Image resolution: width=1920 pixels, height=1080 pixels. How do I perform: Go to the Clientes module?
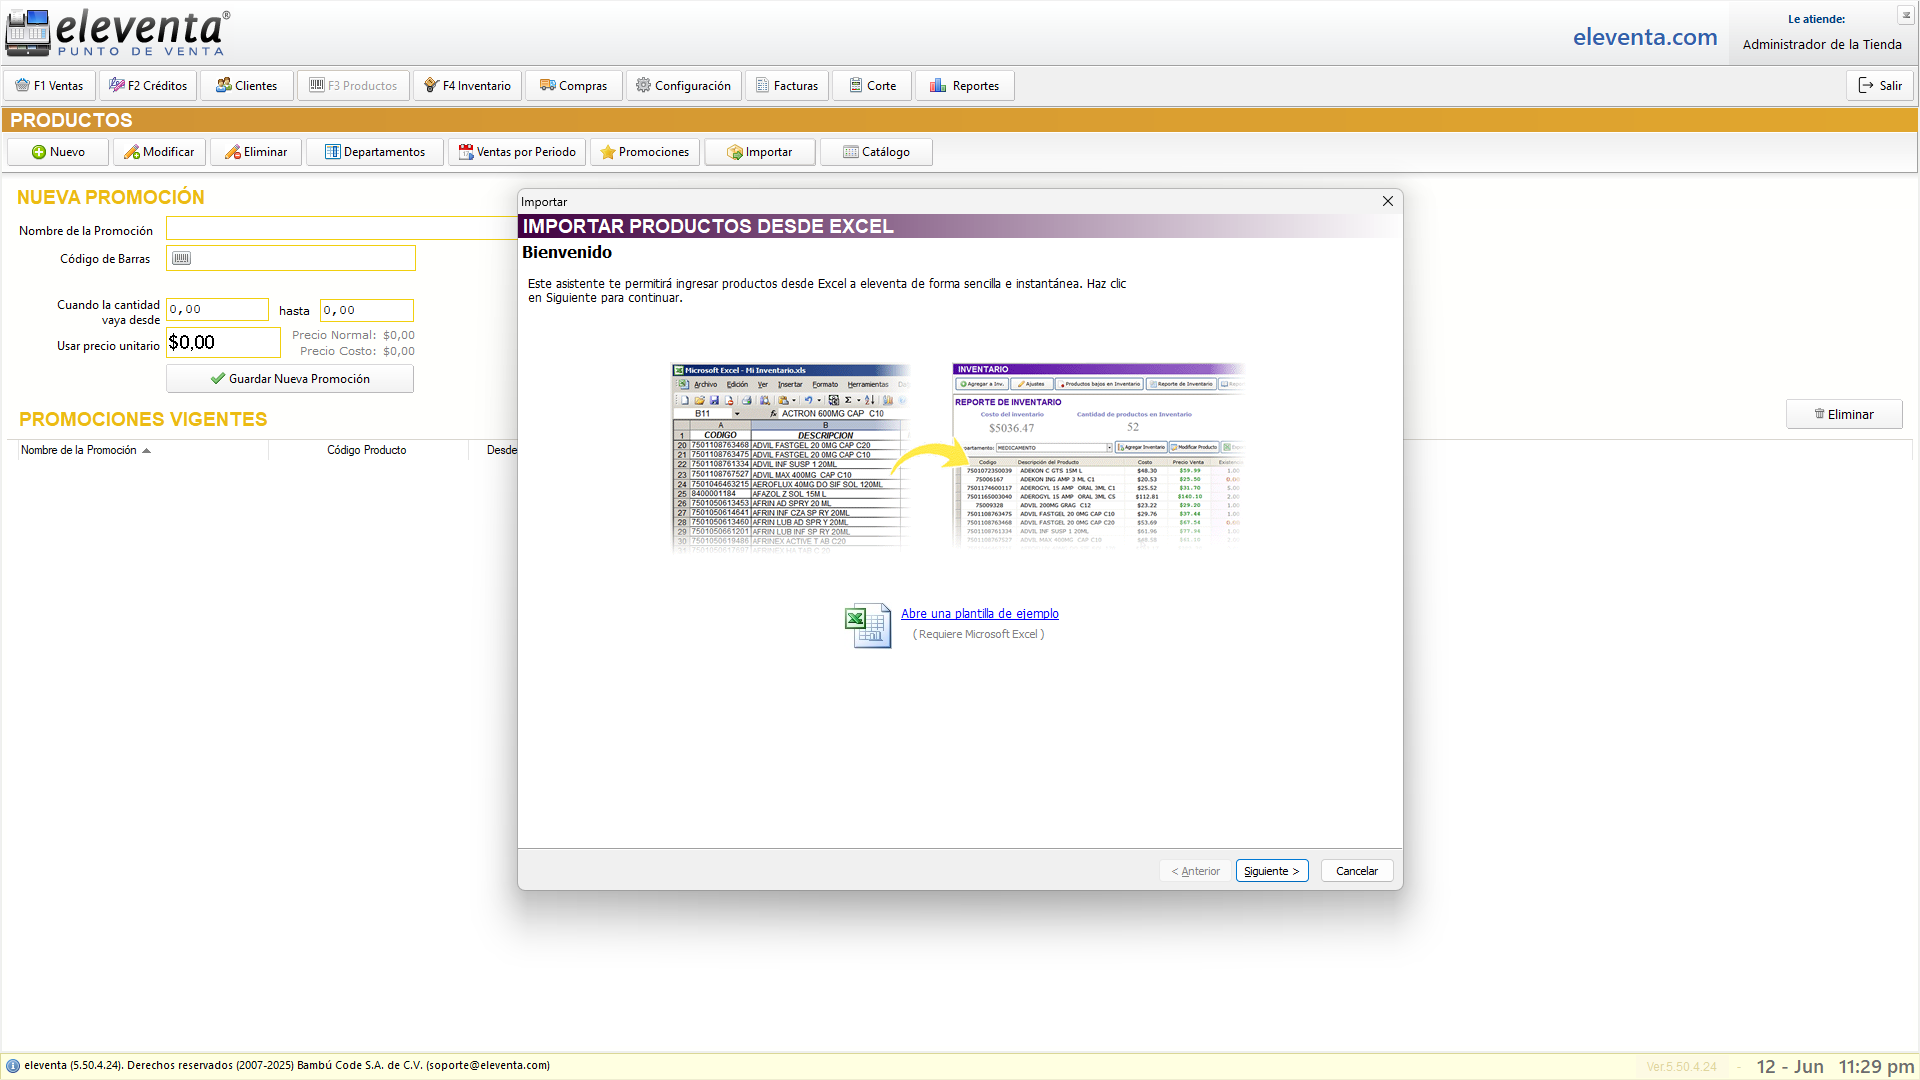[247, 86]
